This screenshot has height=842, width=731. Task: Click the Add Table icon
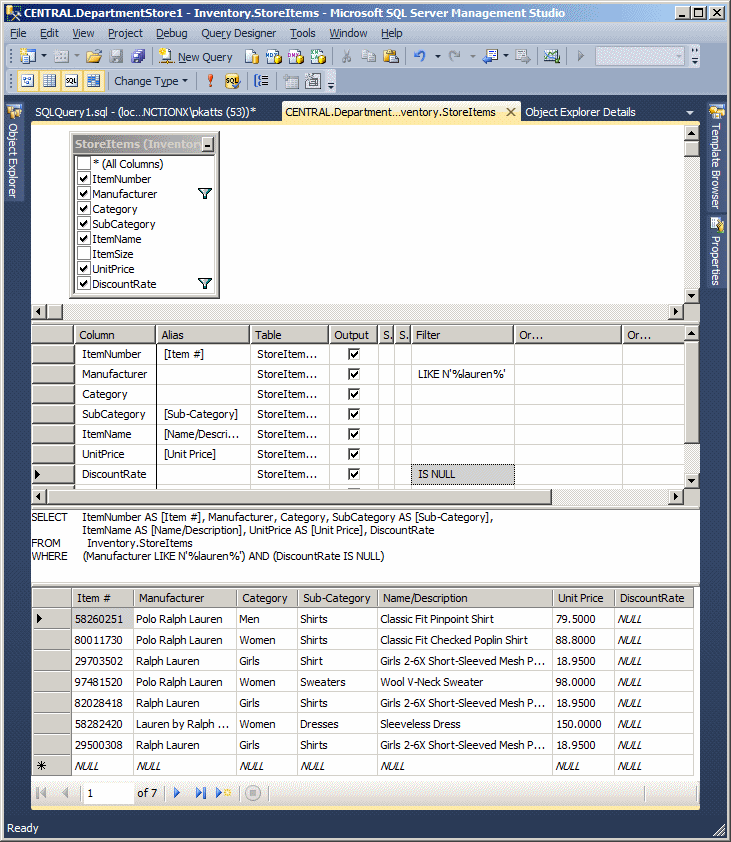coord(291,81)
